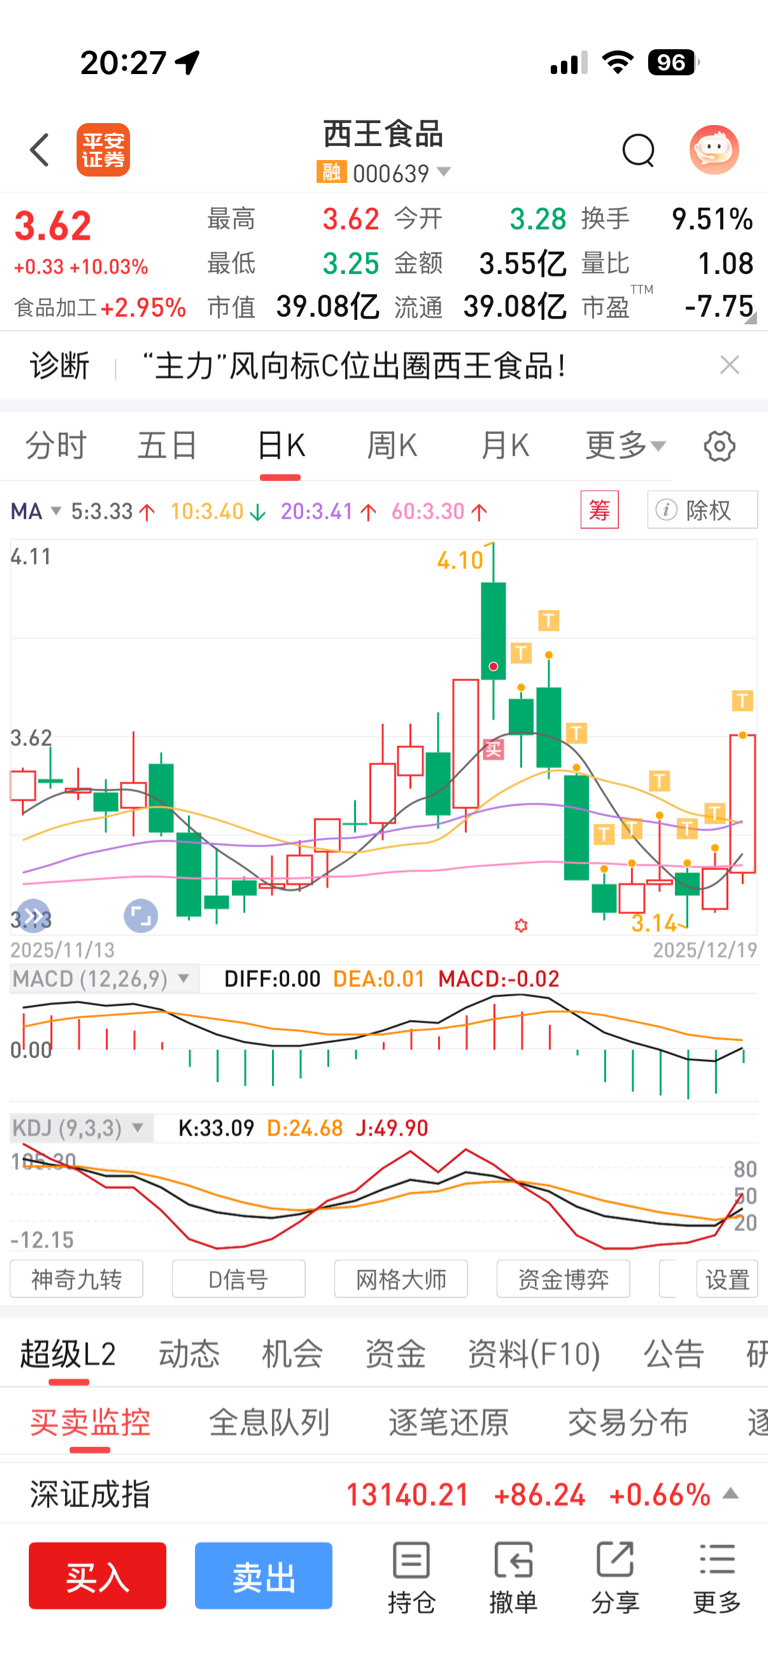
Task: Enable the D信号 indicator
Action: click(238, 1279)
